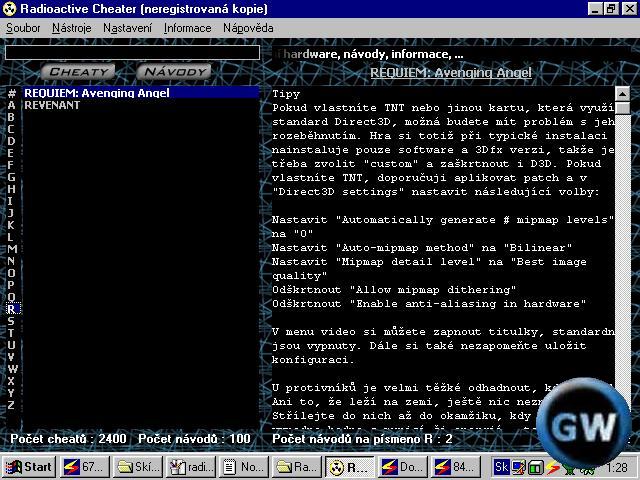The height and width of the screenshot is (480, 640).
Task: Select letter E in the index
Action: click(x=11, y=153)
